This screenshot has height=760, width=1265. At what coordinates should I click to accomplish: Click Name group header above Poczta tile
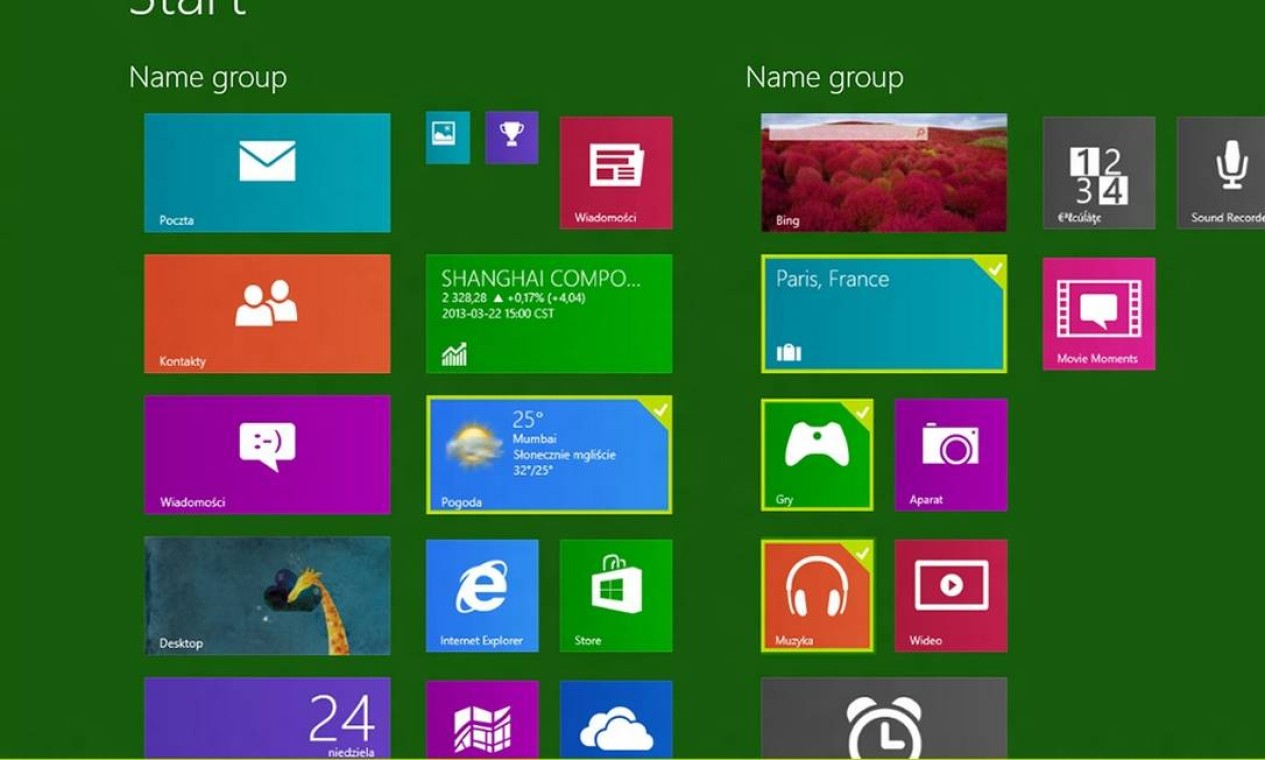pos(208,78)
